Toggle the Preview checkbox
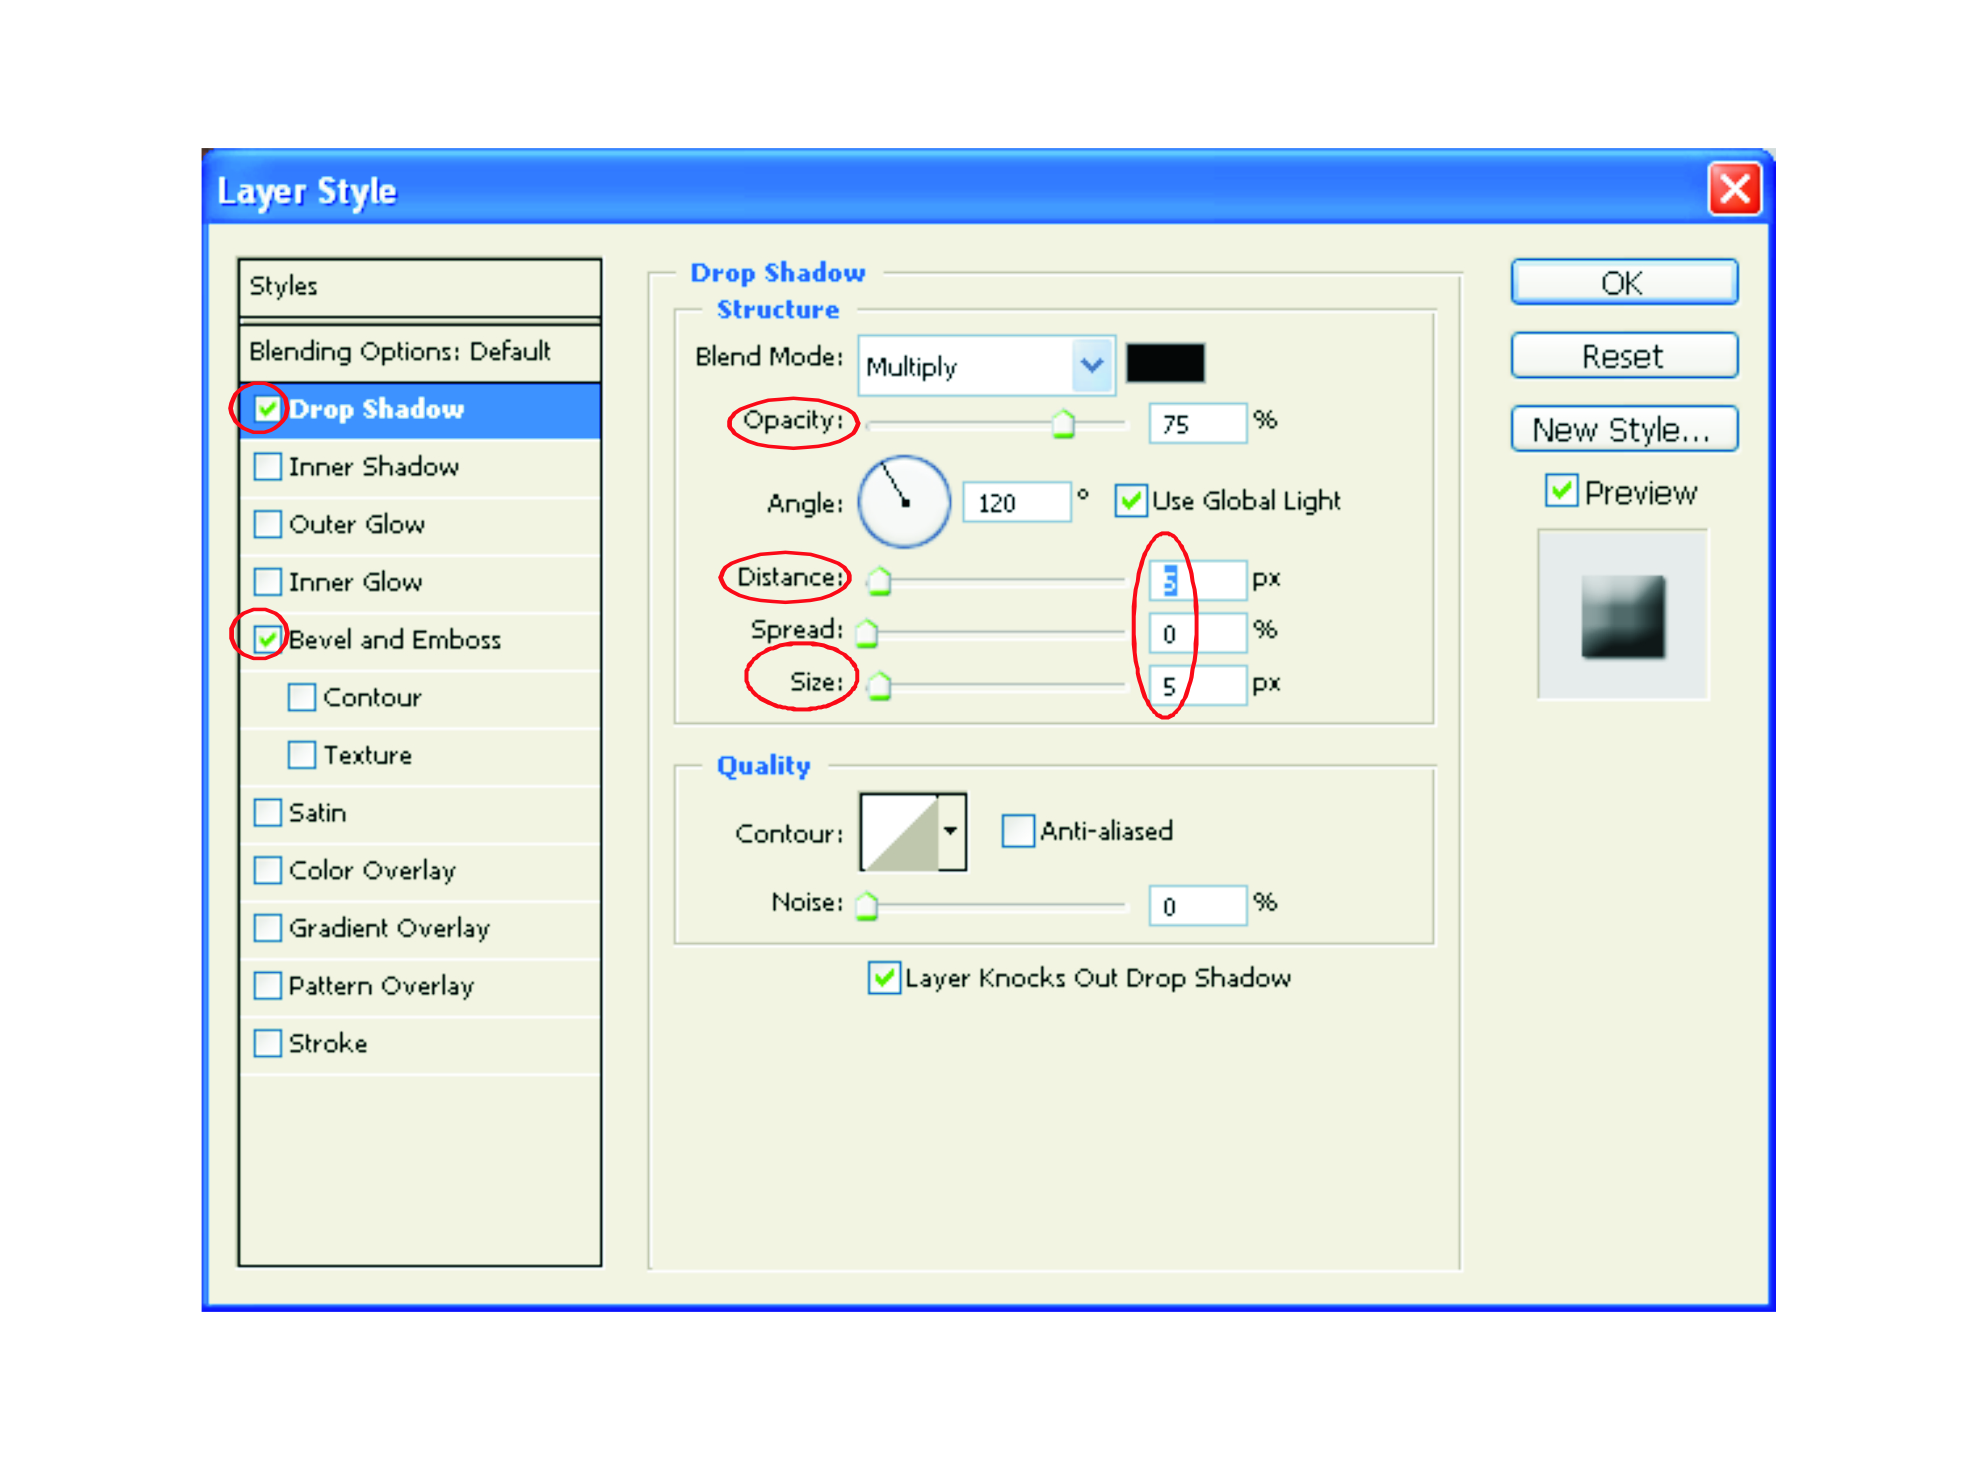This screenshot has width=1977, height=1461. (x=1560, y=491)
